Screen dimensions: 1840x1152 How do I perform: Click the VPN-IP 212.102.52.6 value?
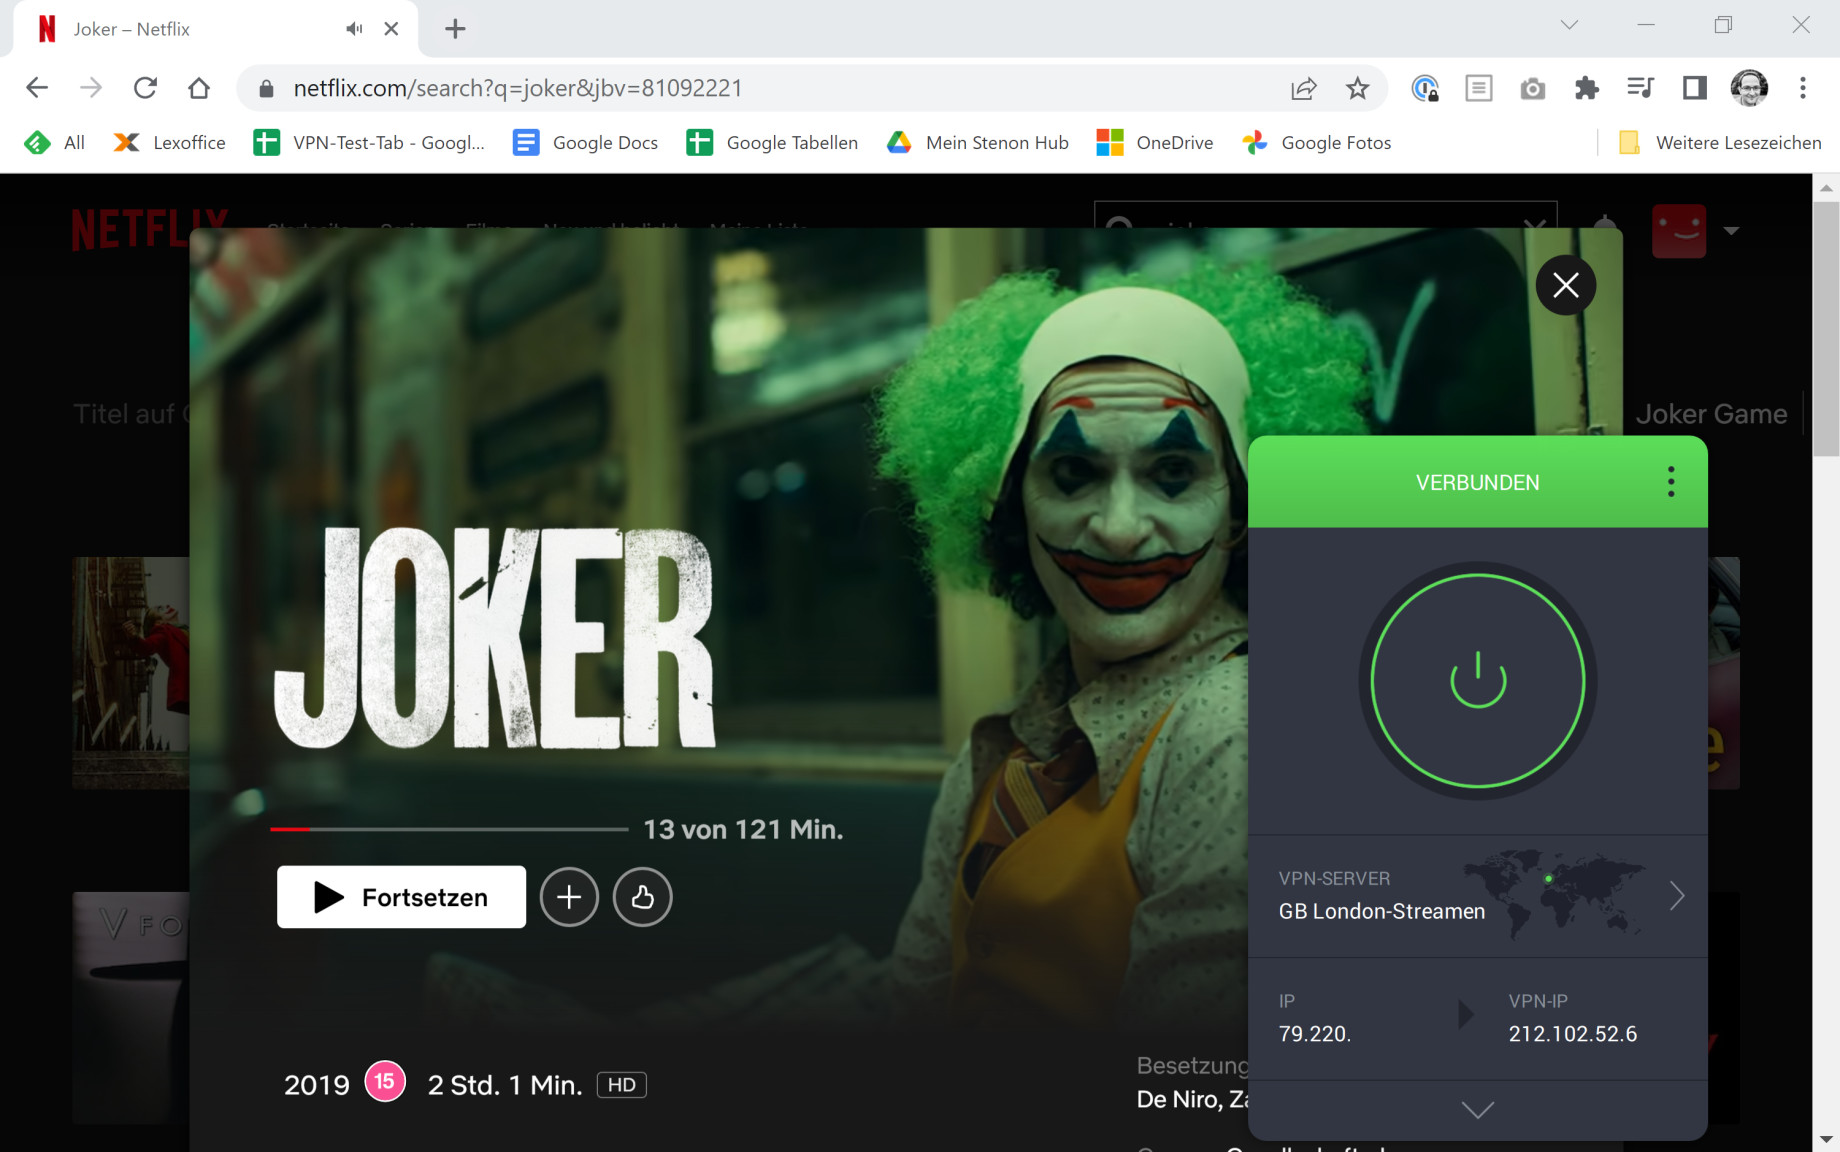(1573, 1034)
